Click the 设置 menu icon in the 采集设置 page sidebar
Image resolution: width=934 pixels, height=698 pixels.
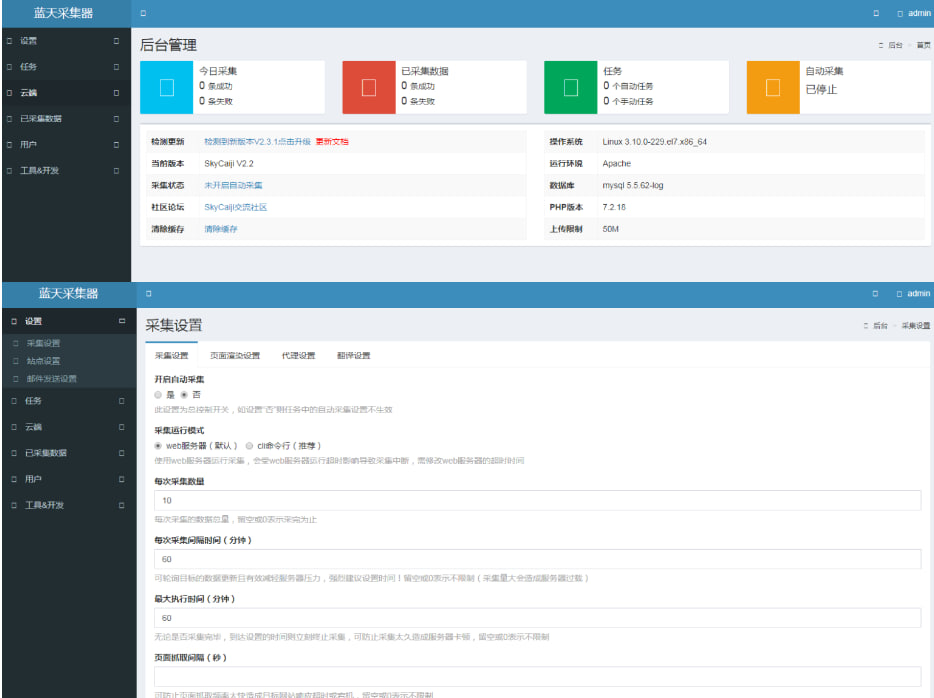tap(14, 322)
